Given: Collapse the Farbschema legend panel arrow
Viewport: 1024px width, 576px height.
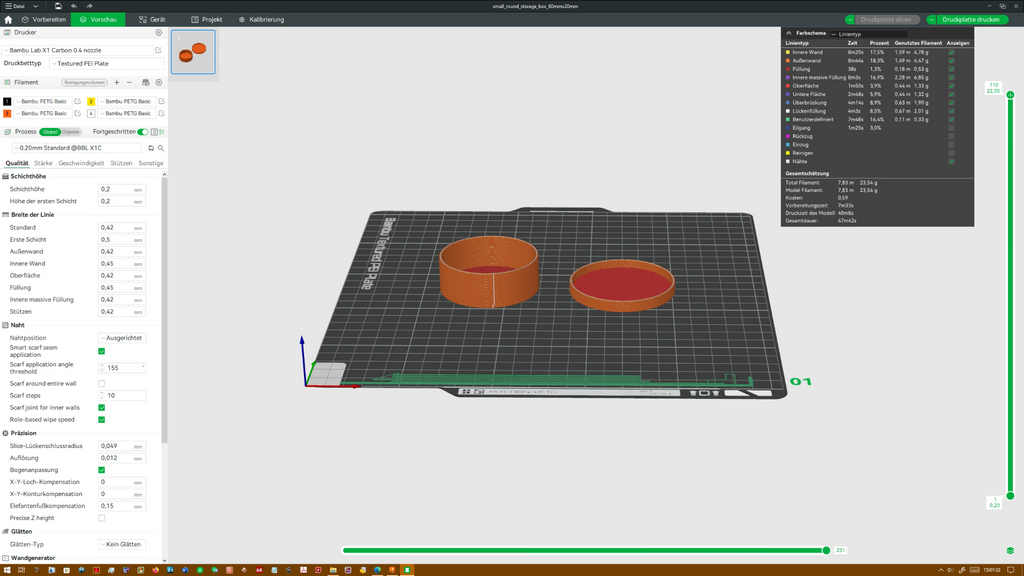Looking at the screenshot, I should pyautogui.click(x=789, y=33).
